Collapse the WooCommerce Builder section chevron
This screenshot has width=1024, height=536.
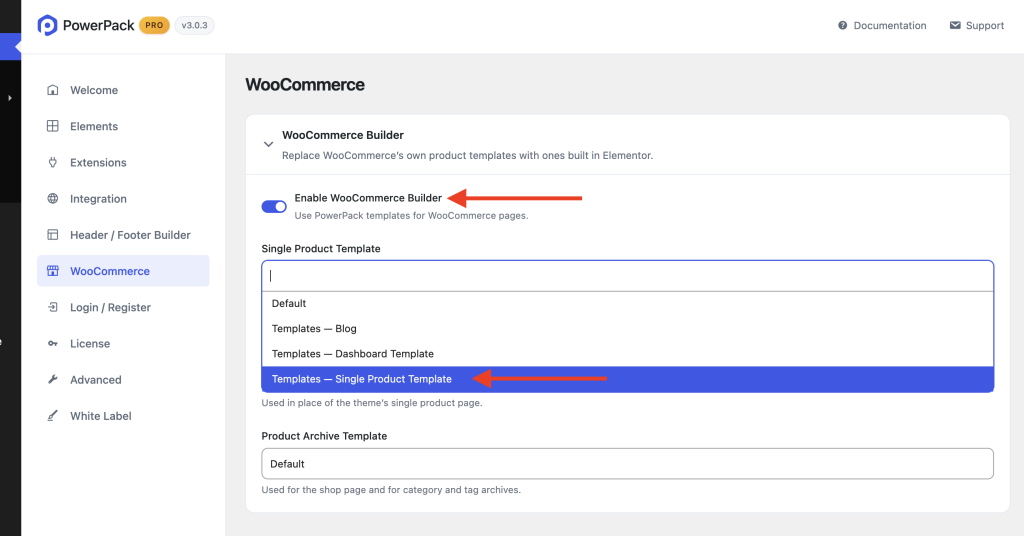click(x=268, y=144)
